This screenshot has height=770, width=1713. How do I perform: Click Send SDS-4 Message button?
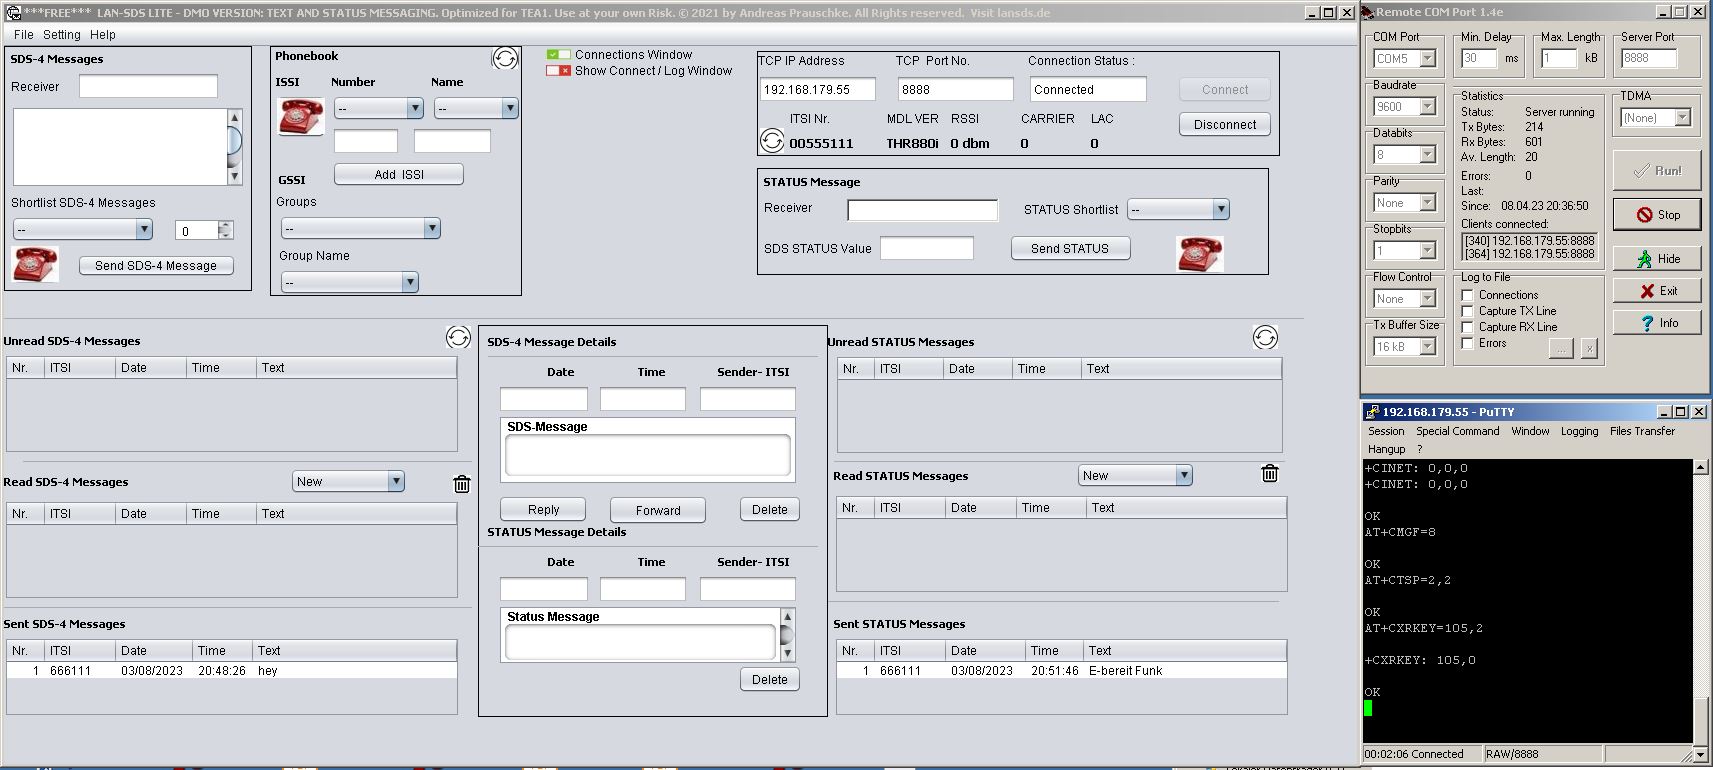tap(156, 266)
